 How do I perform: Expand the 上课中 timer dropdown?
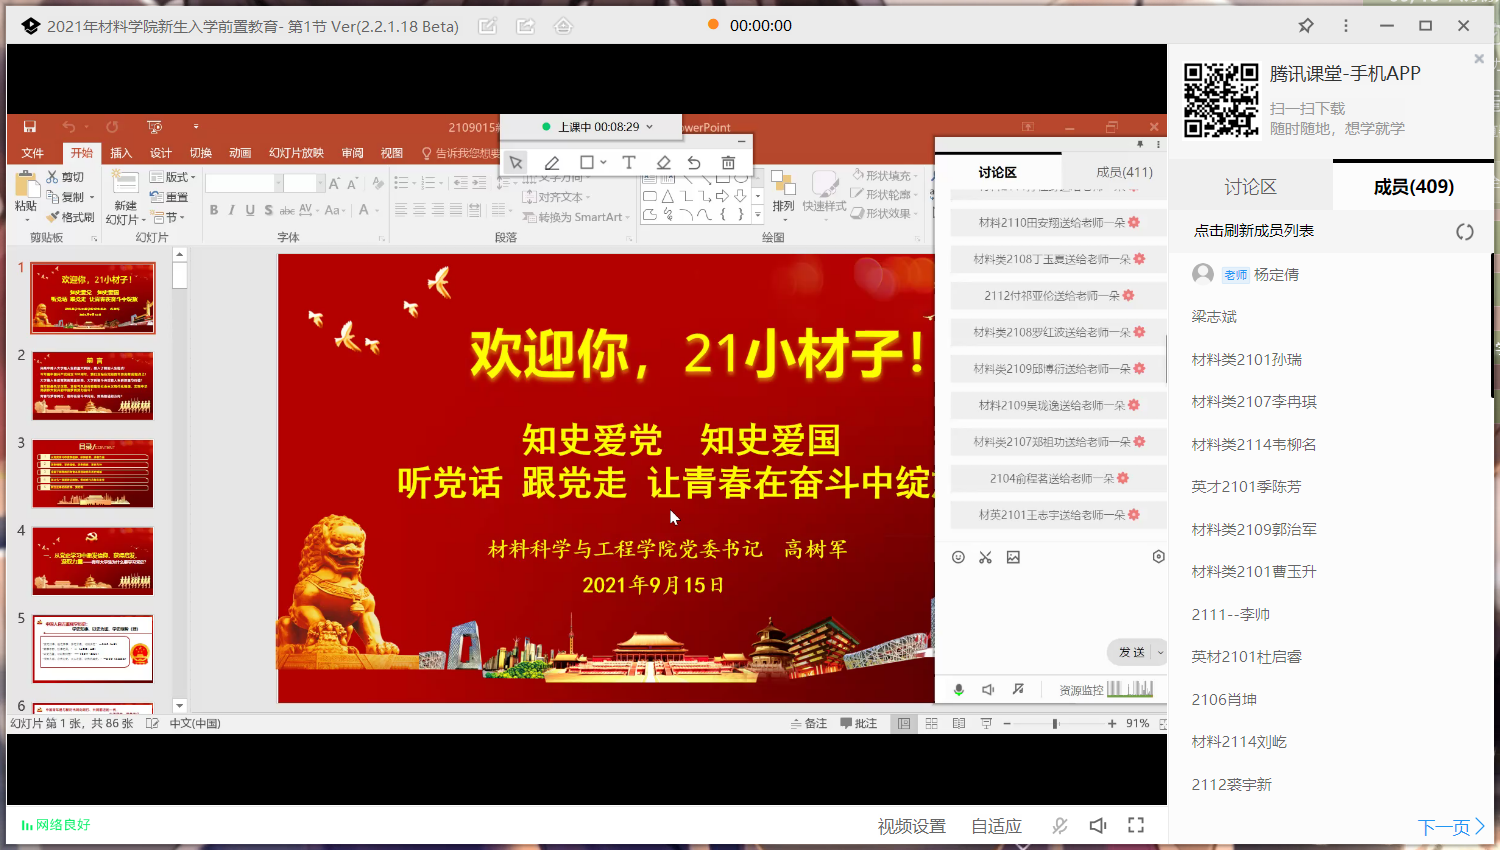(650, 127)
